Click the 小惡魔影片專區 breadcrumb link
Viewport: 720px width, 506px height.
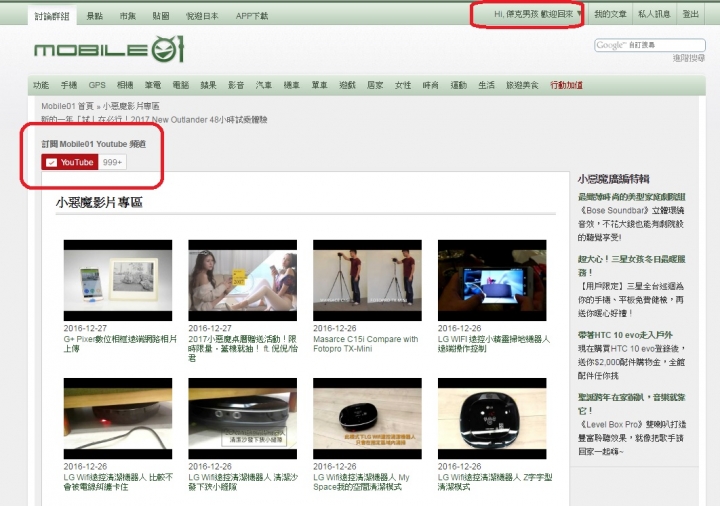pyautogui.click(x=131, y=106)
